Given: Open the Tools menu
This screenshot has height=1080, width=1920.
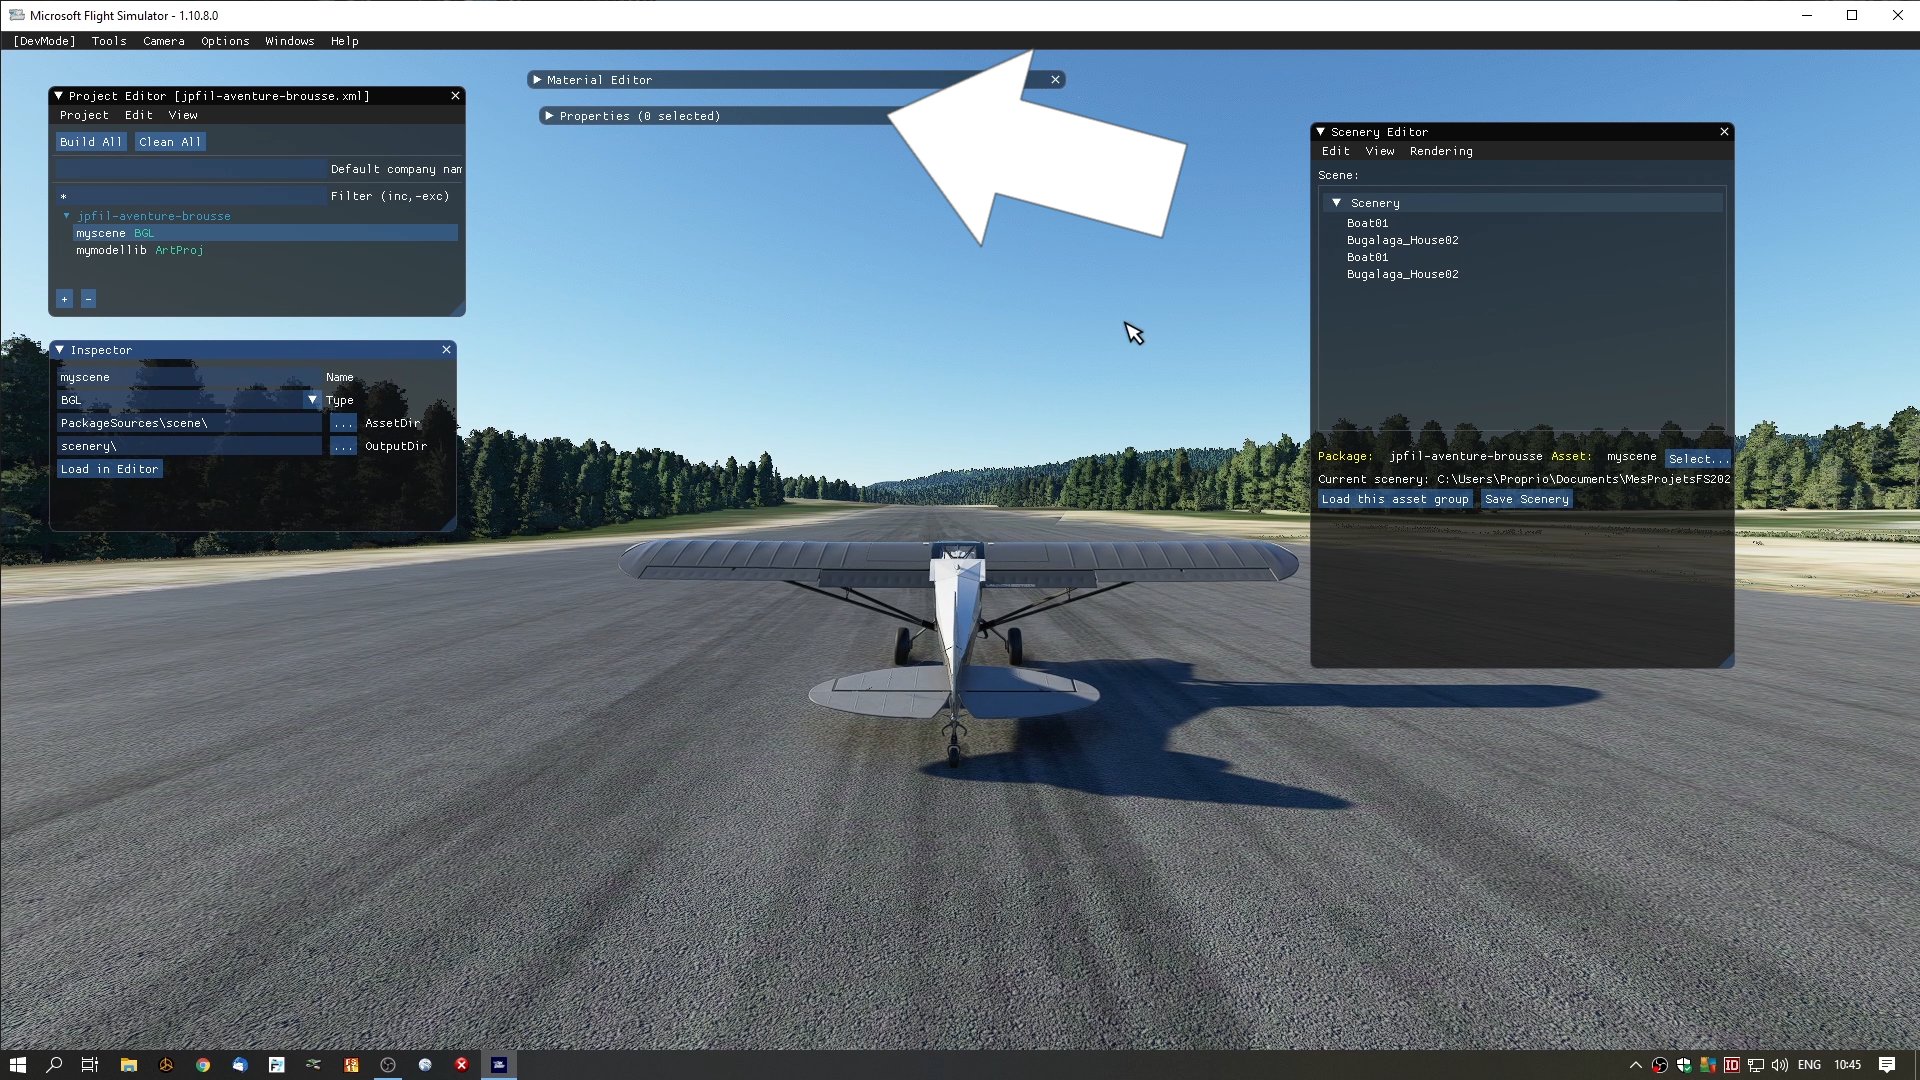Looking at the screenshot, I should [109, 41].
